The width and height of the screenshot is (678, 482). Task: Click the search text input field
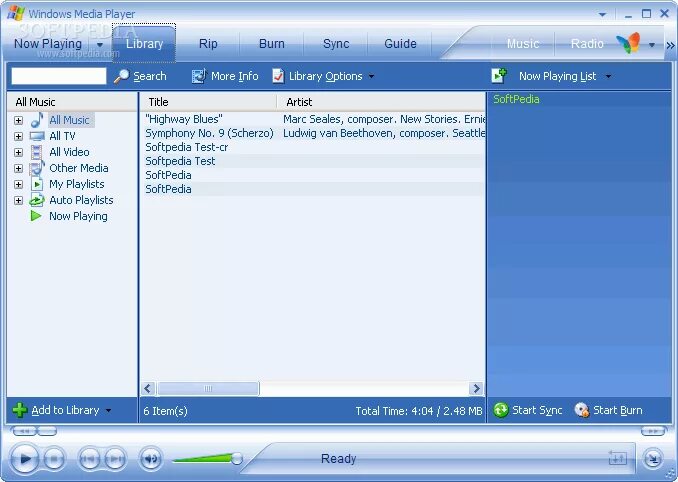coord(58,76)
